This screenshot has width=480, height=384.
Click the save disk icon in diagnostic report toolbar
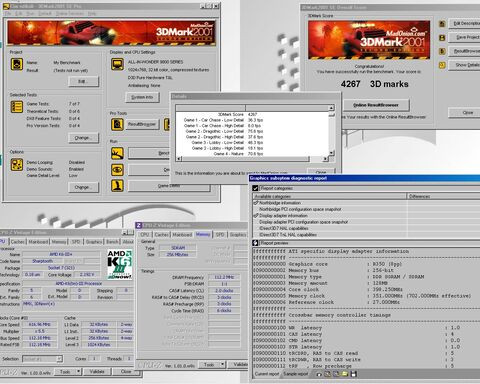[354, 374]
